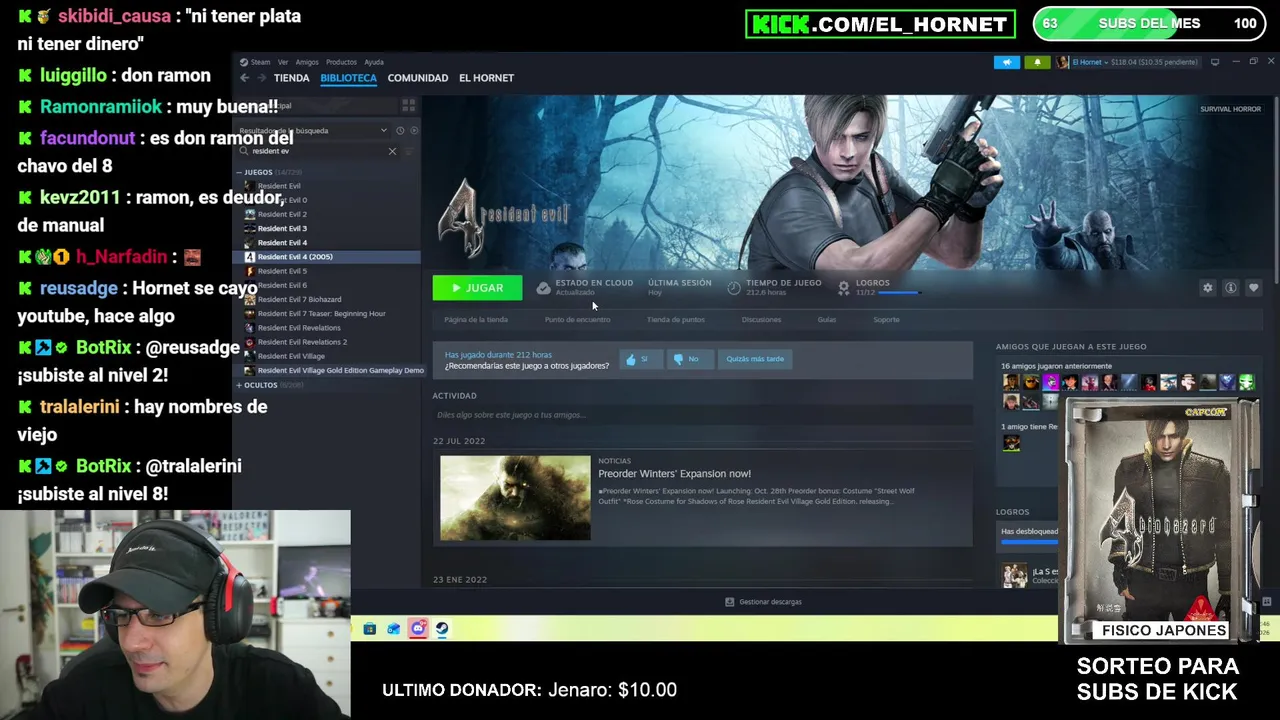1280x720 pixels.
Task: Open advanced filter icon beside search
Action: 409,151
